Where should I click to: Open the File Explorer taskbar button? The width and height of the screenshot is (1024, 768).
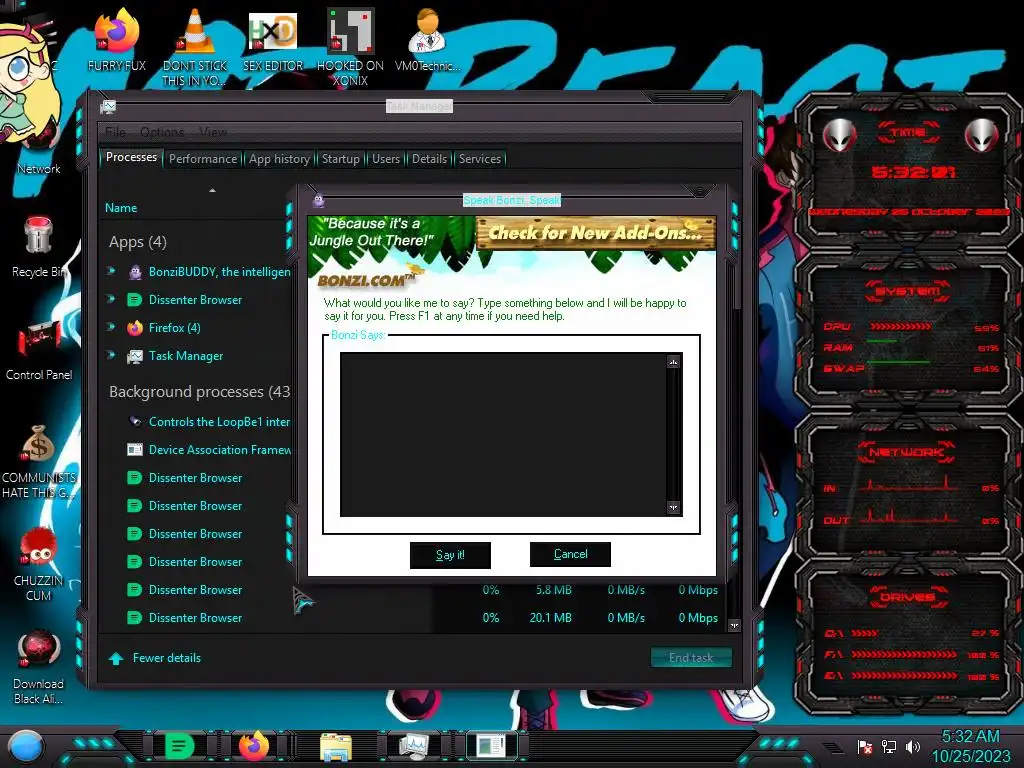(x=336, y=746)
